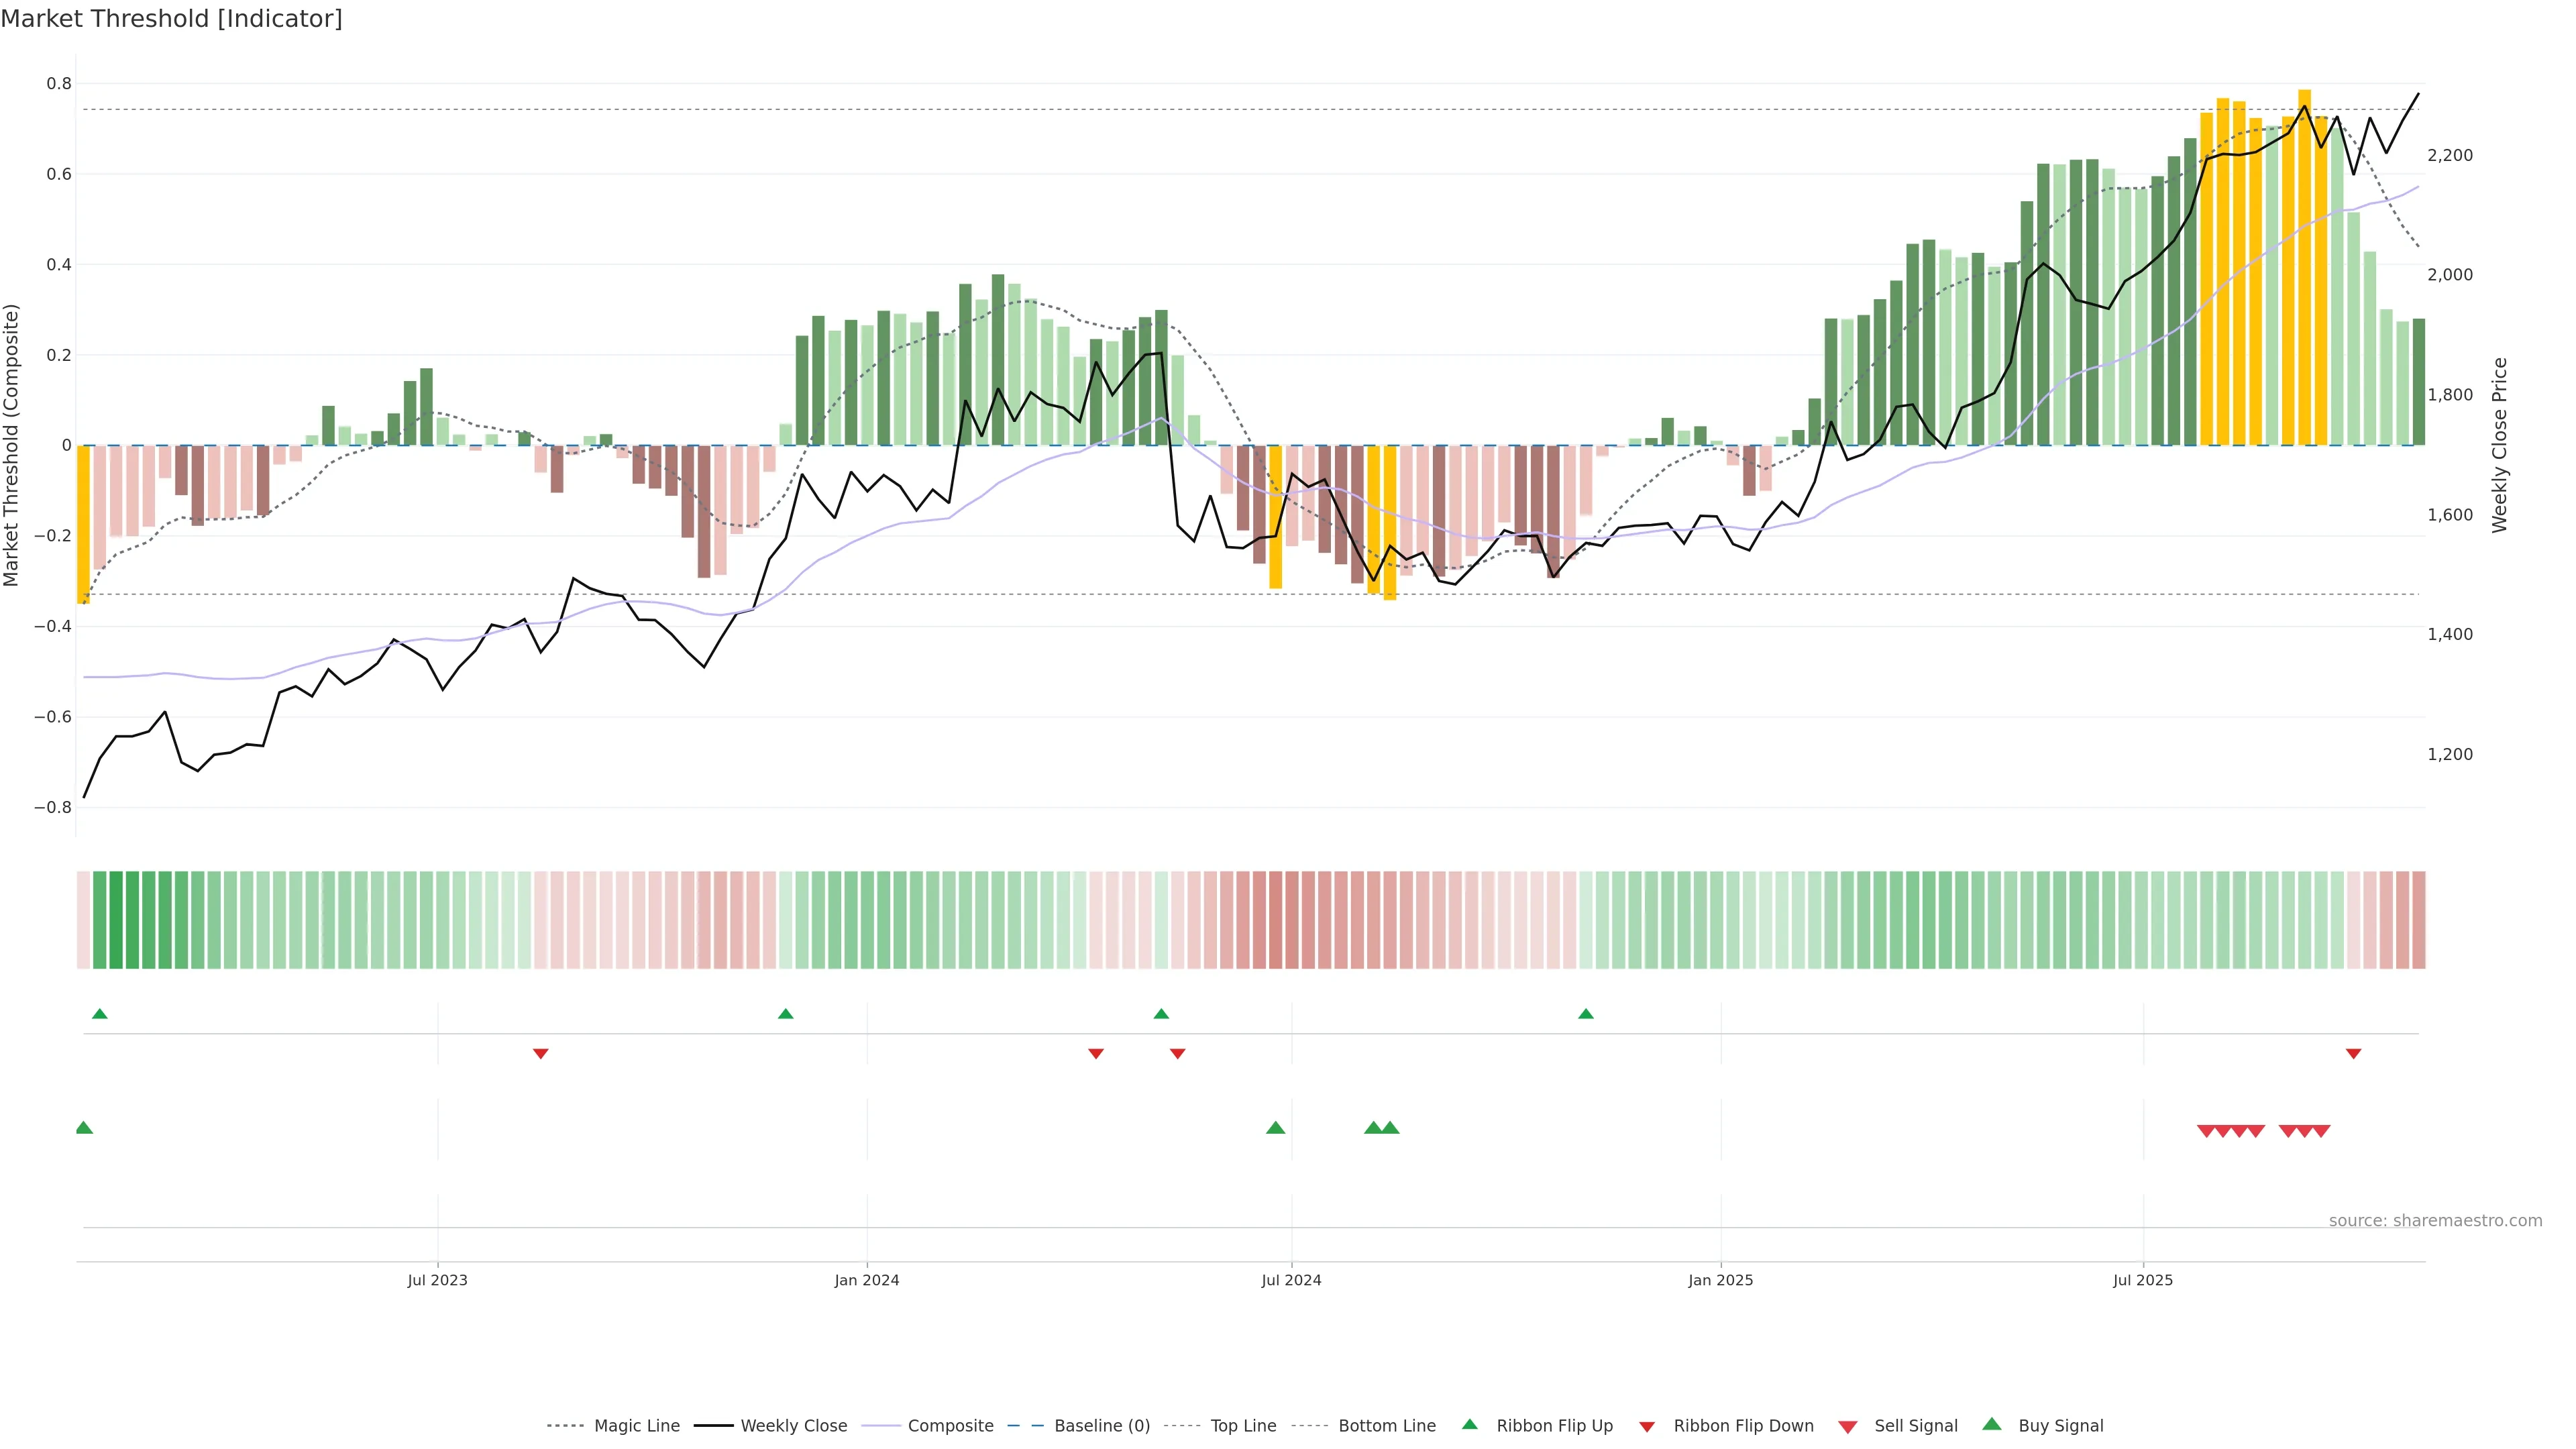Click the source: sharemaestro.com text
The width and height of the screenshot is (2576, 1449).
click(x=2435, y=1220)
